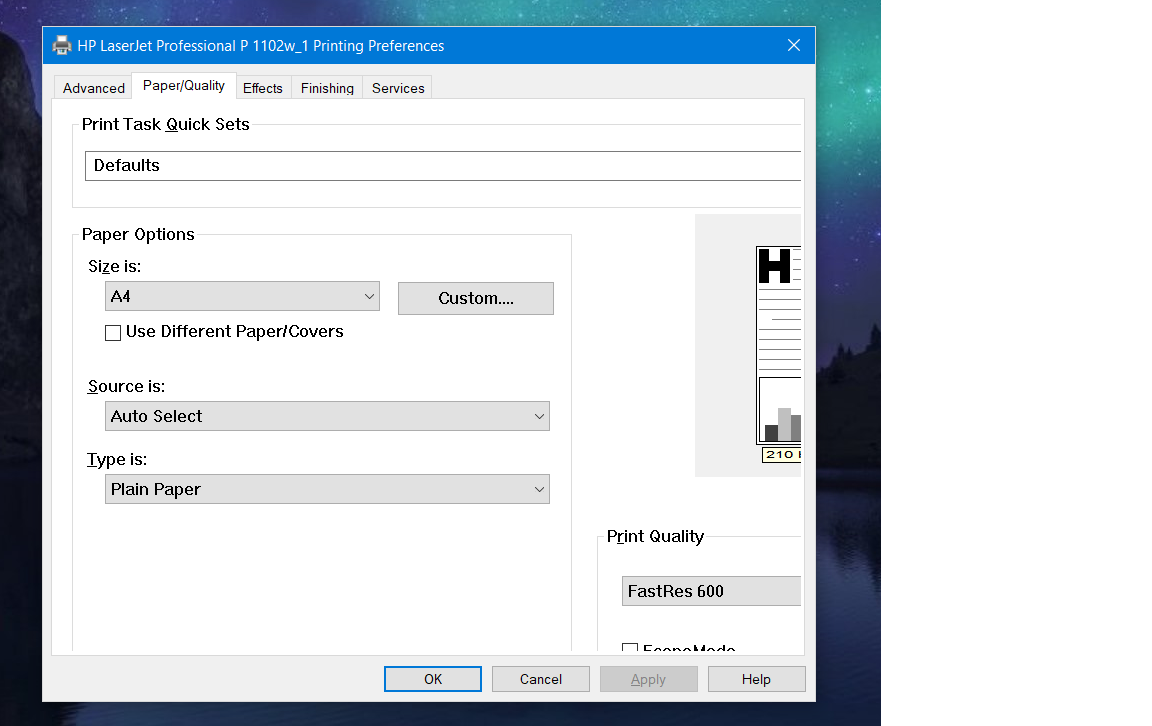Screen dimensions: 1152x726
Task: Open the Effects tab
Action: coord(263,88)
